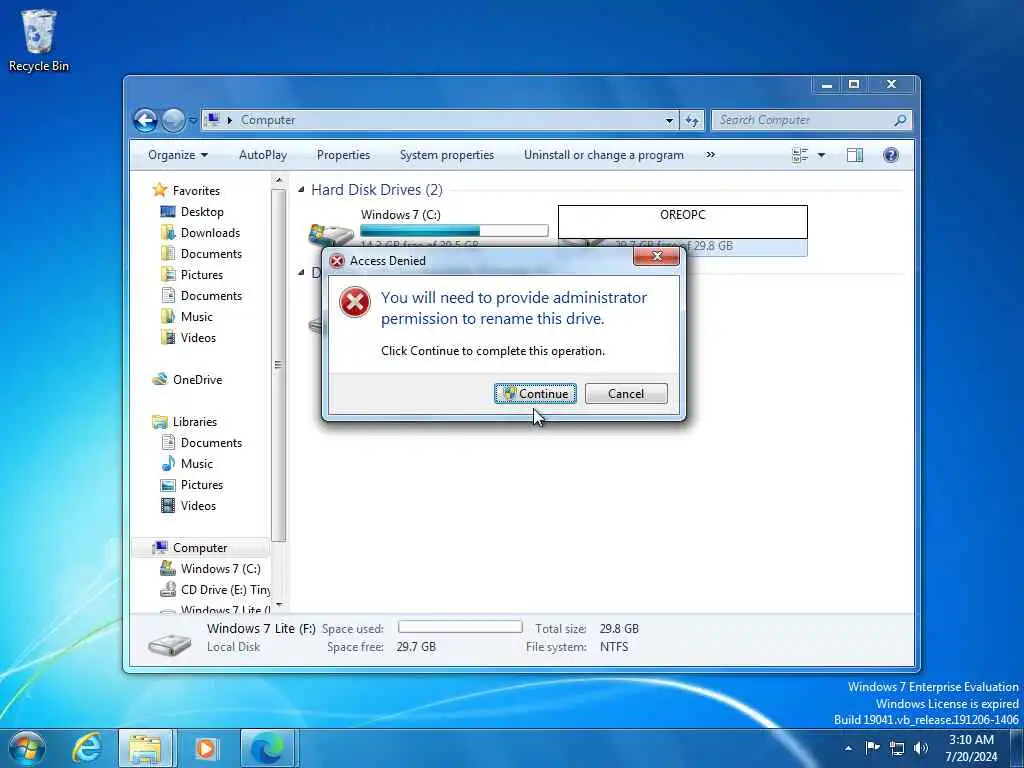Image resolution: width=1024 pixels, height=768 pixels.
Task: Open Microsoft Edge from taskbar
Action: 267,749
